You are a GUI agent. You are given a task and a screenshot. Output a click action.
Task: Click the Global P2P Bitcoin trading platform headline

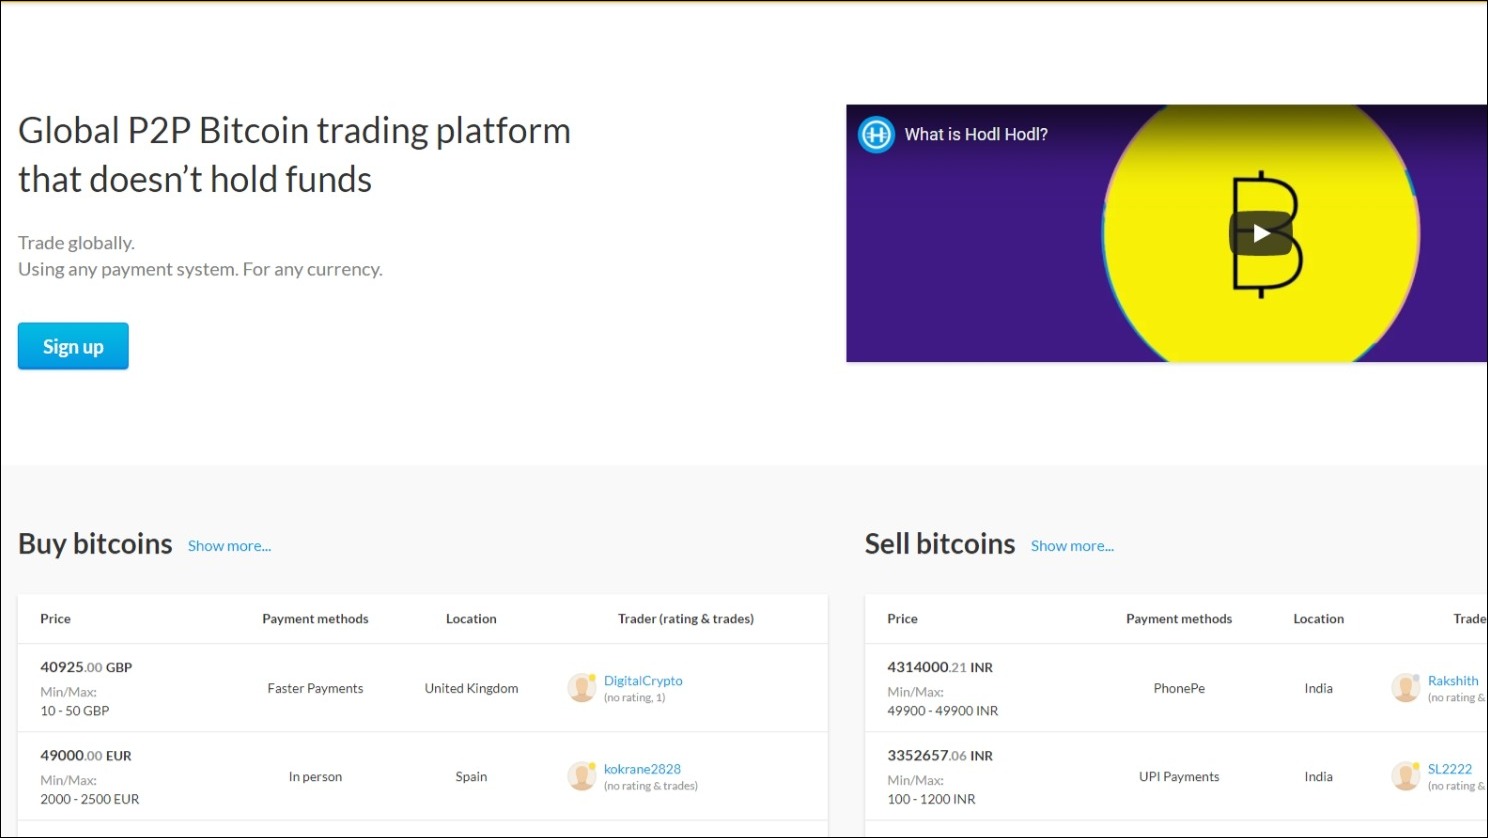click(x=294, y=155)
